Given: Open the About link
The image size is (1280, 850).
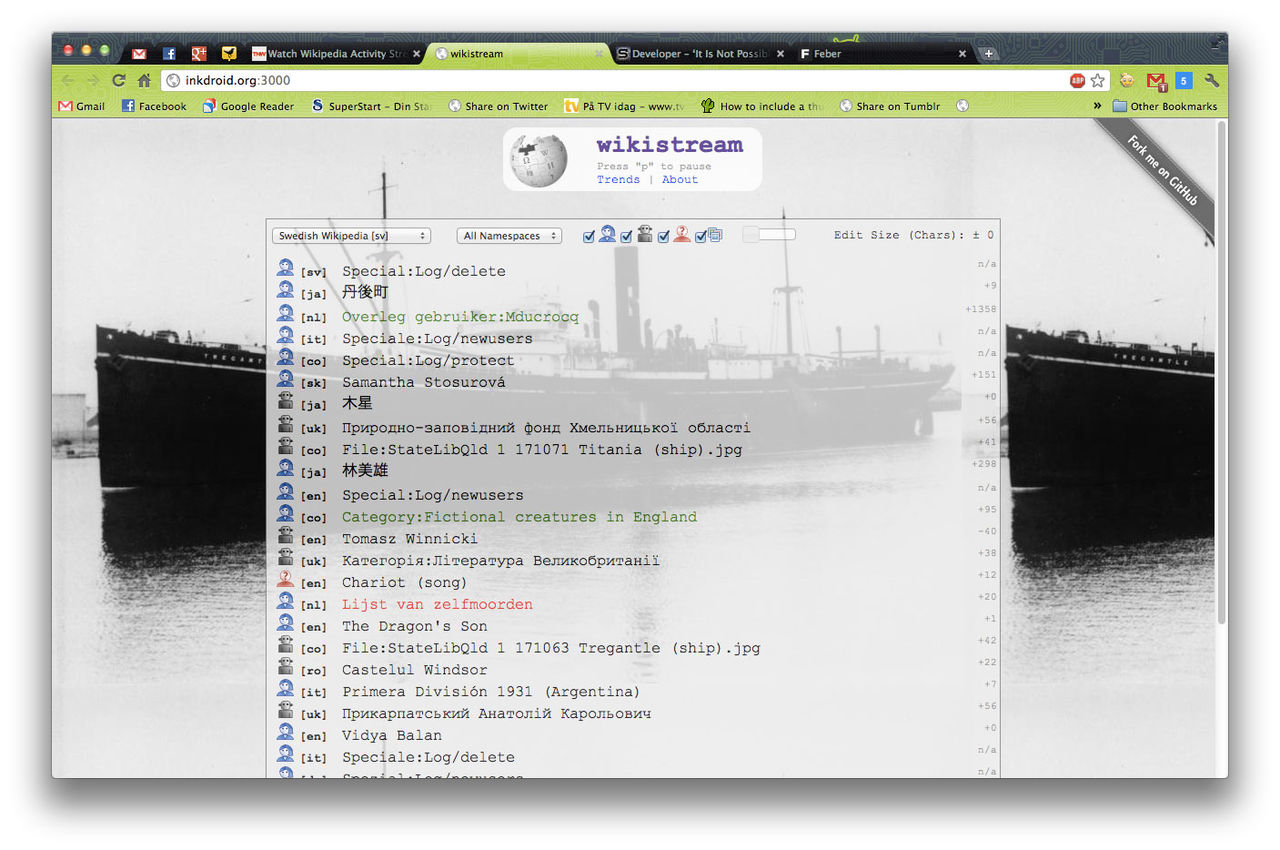Looking at the screenshot, I should coord(680,180).
